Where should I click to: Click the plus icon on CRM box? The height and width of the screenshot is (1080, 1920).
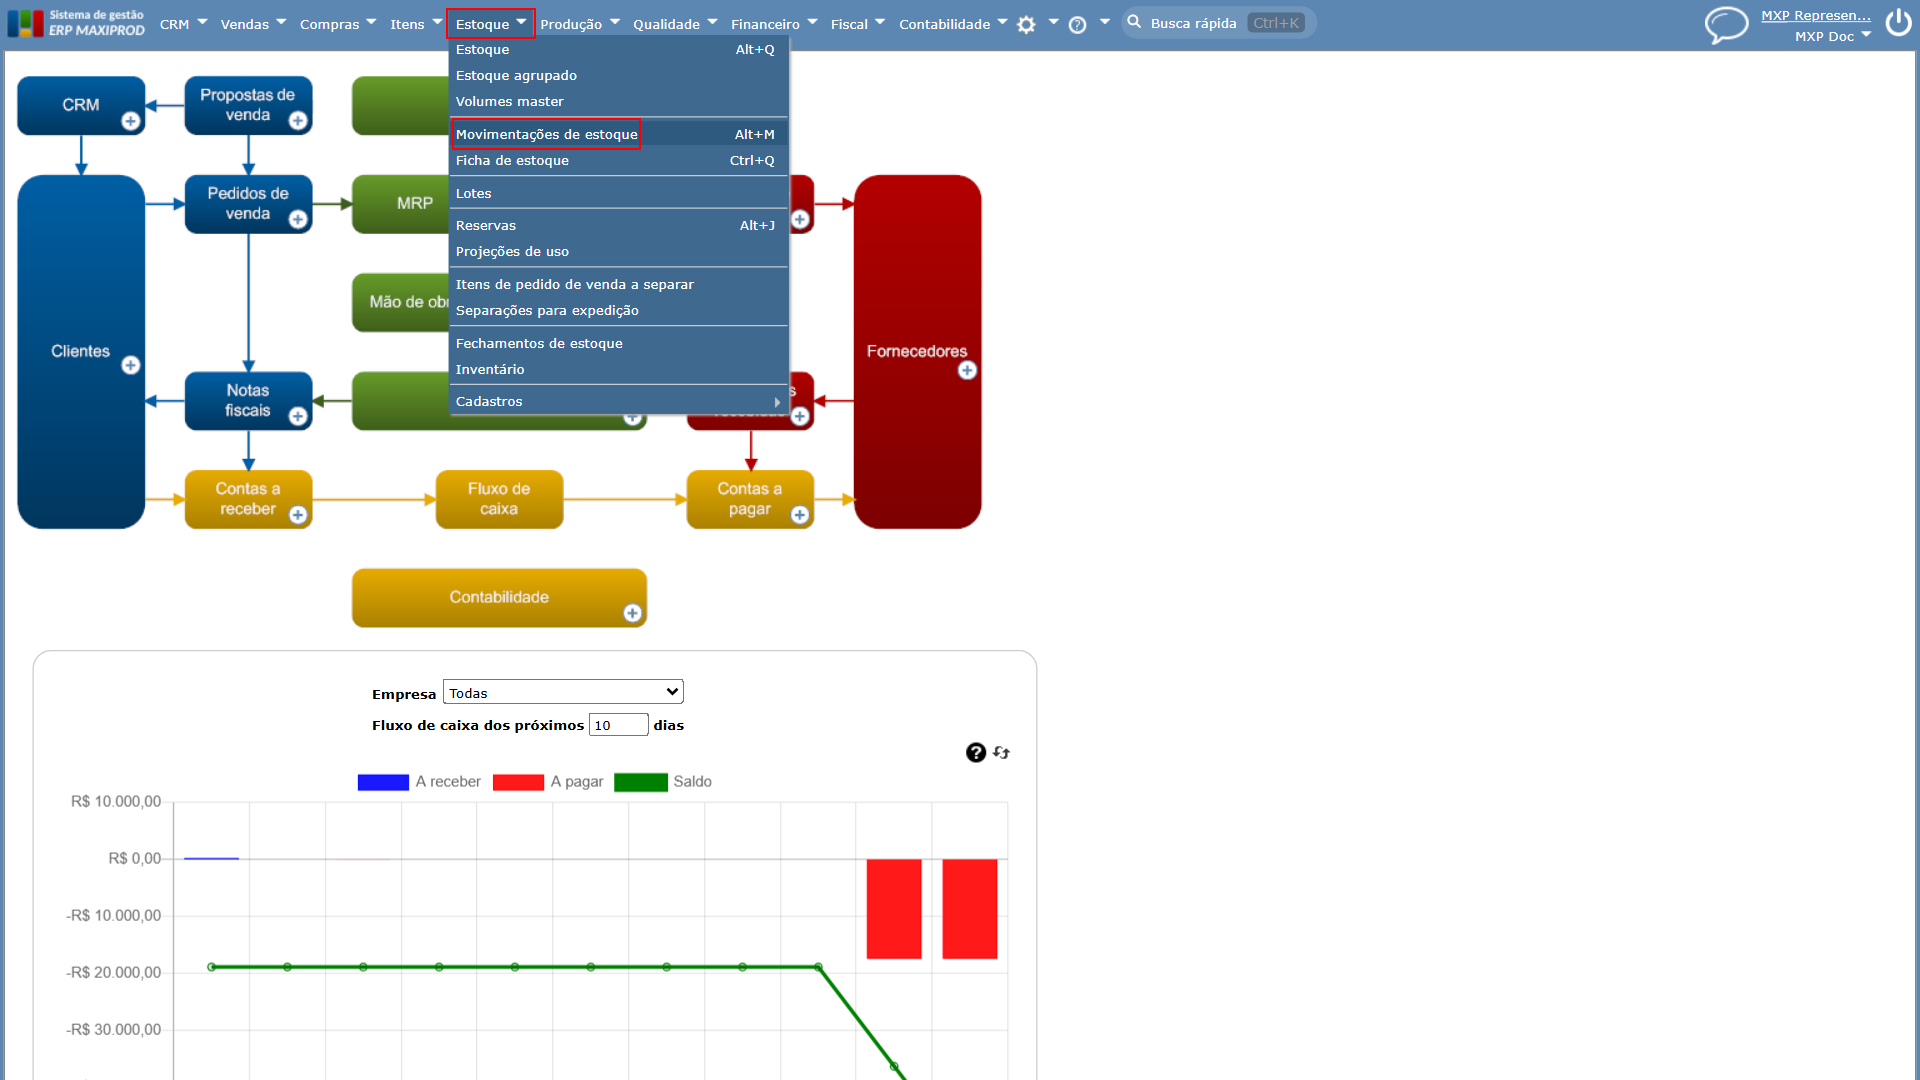tap(130, 121)
